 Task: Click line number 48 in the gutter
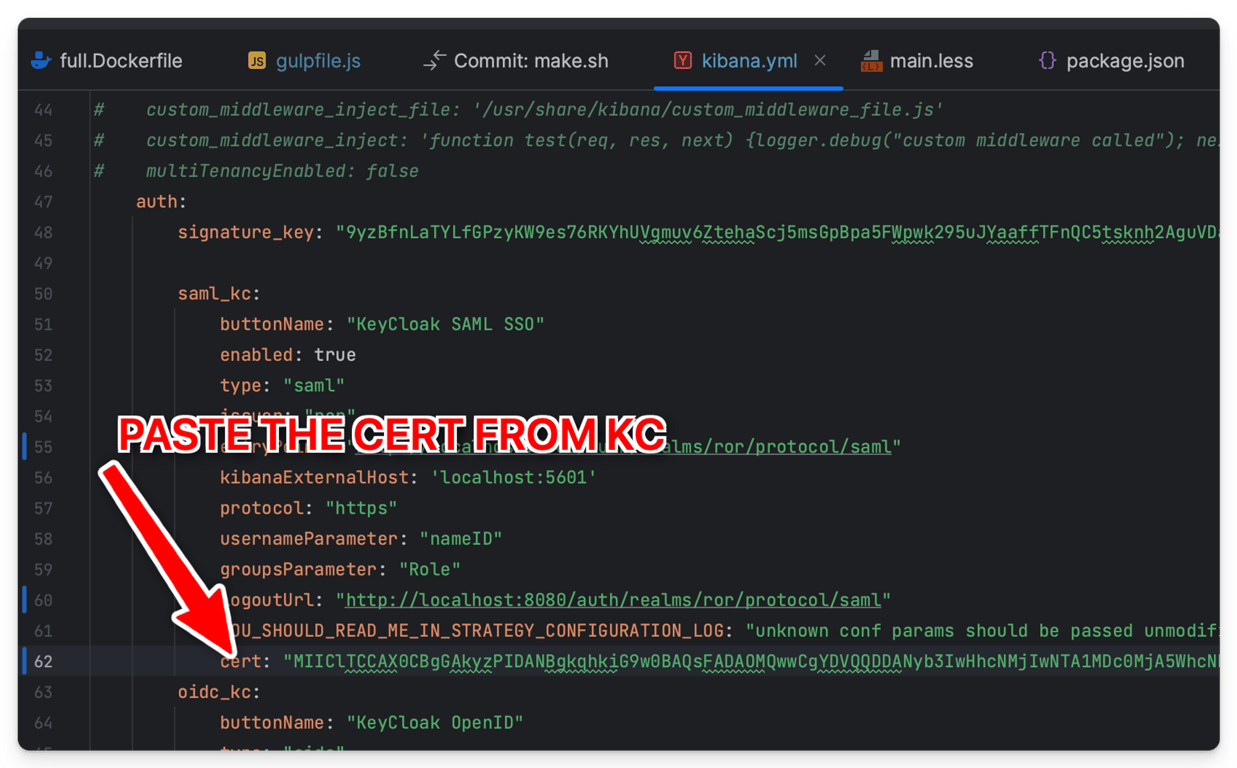pyautogui.click(x=43, y=232)
